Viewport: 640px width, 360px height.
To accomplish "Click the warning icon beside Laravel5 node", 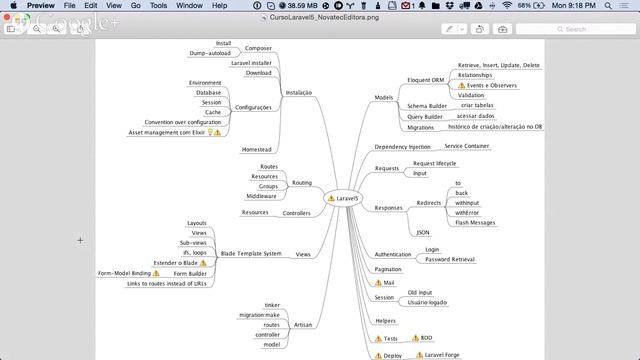I will pyautogui.click(x=331, y=198).
